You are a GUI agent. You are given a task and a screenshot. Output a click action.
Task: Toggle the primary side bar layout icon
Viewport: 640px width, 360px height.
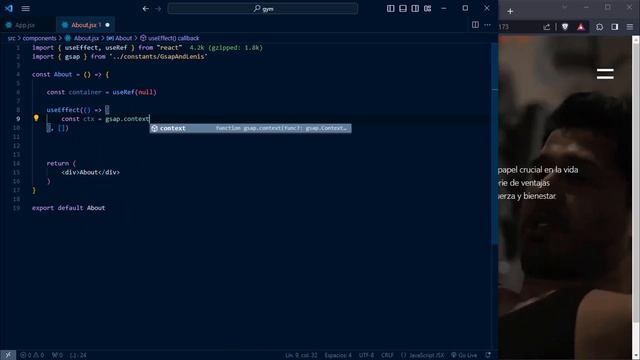(391, 9)
